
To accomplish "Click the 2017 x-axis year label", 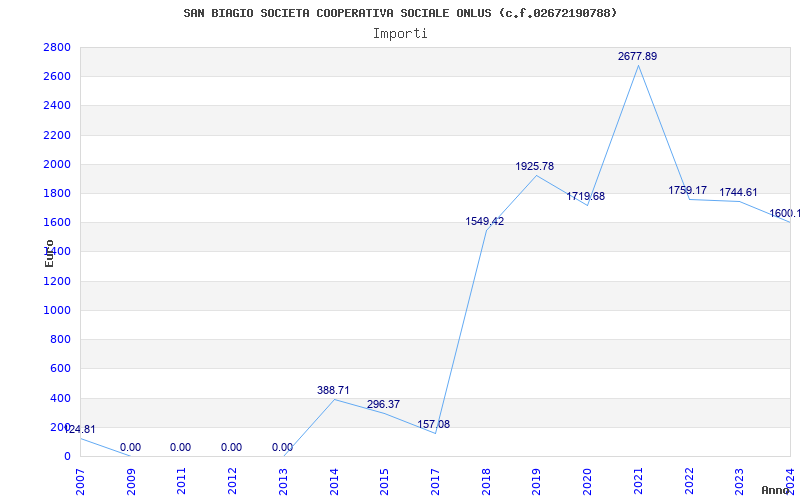I will [435, 482].
